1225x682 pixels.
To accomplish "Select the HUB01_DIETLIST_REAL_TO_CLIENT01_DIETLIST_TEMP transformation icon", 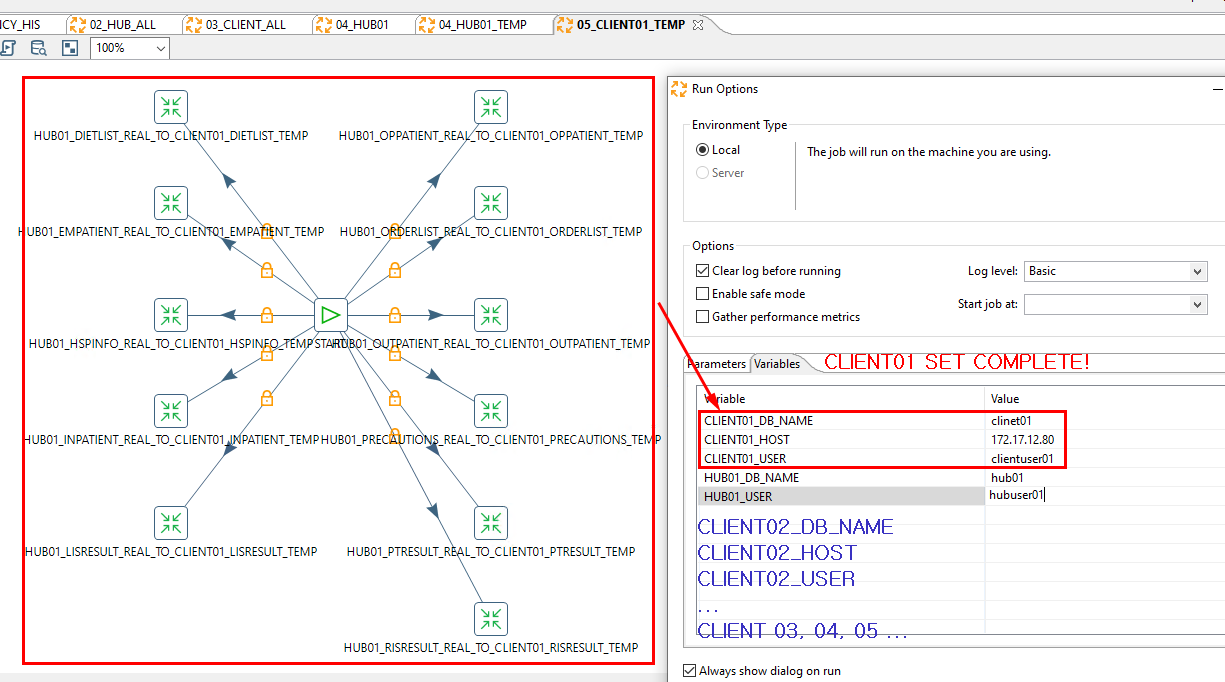I will (x=170, y=106).
